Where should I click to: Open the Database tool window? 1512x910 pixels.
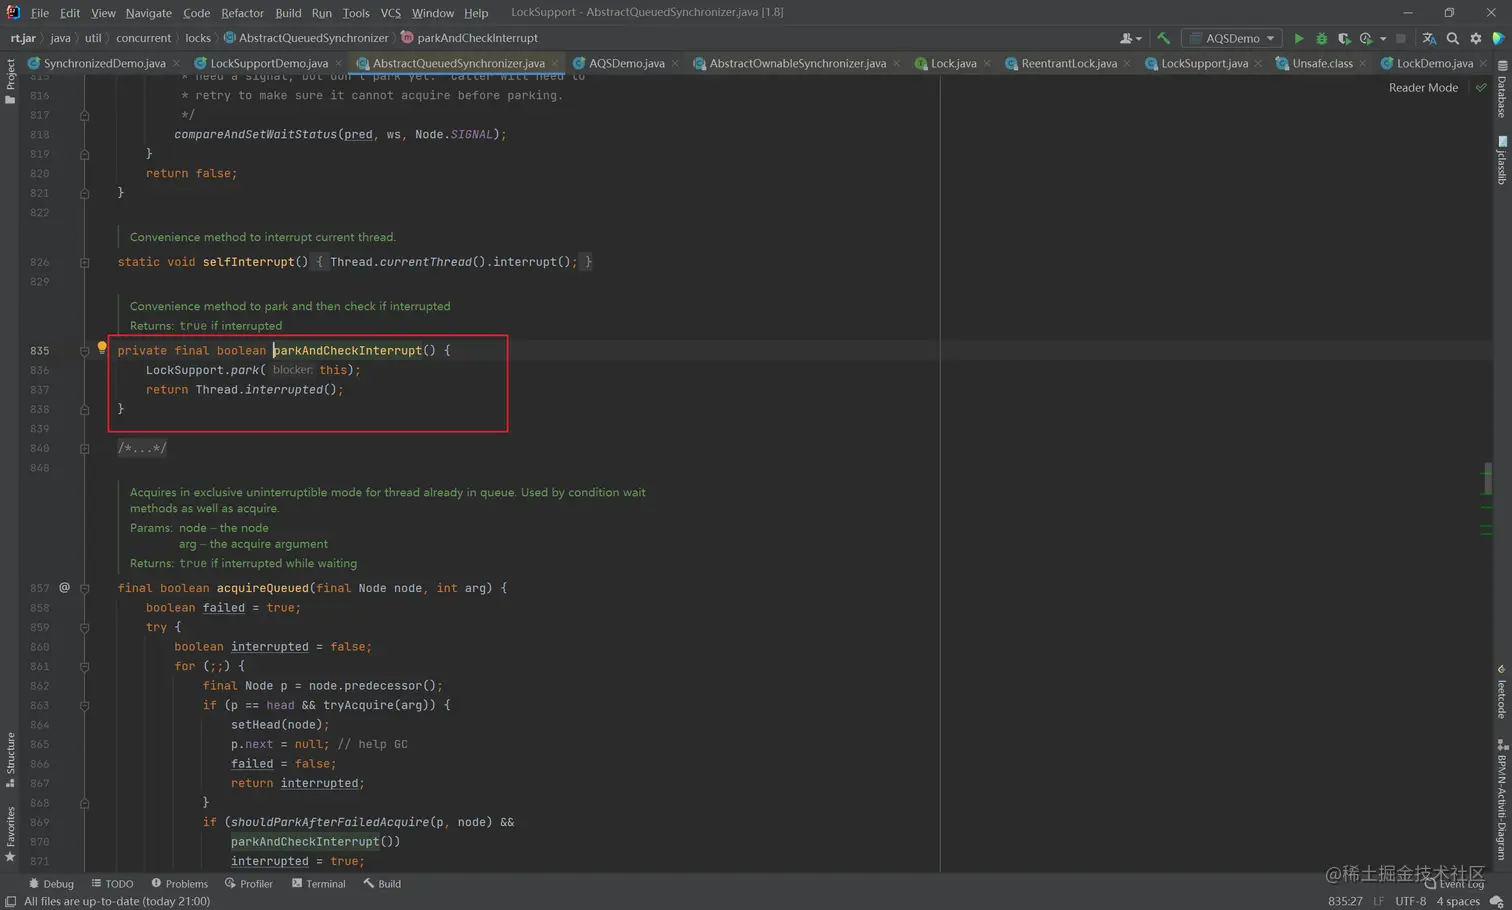click(x=1502, y=90)
